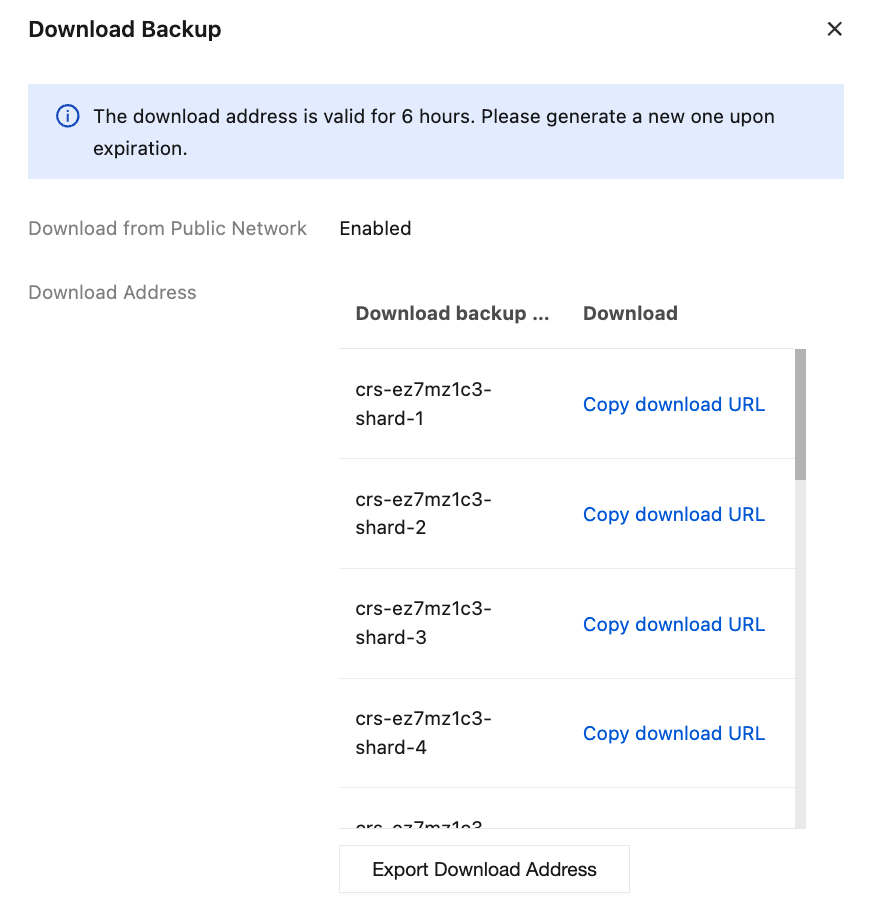870x918 pixels.
Task: Click the Download Backup dialog title
Action: coord(125,30)
